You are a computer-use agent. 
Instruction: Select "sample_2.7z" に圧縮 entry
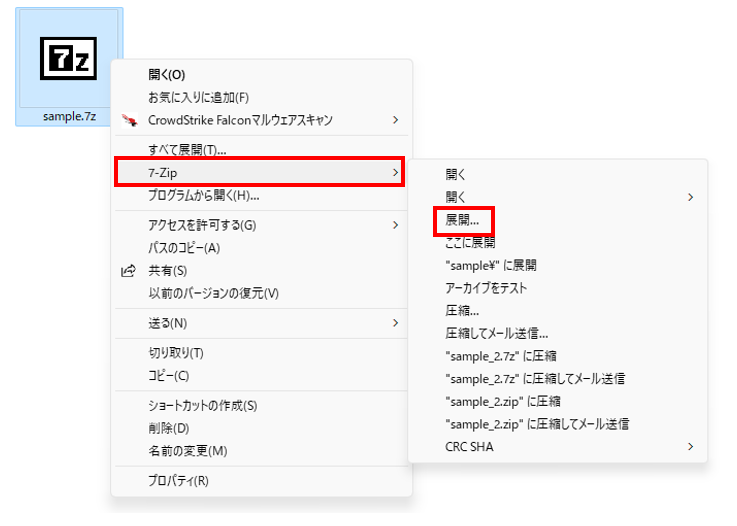[x=558, y=356]
